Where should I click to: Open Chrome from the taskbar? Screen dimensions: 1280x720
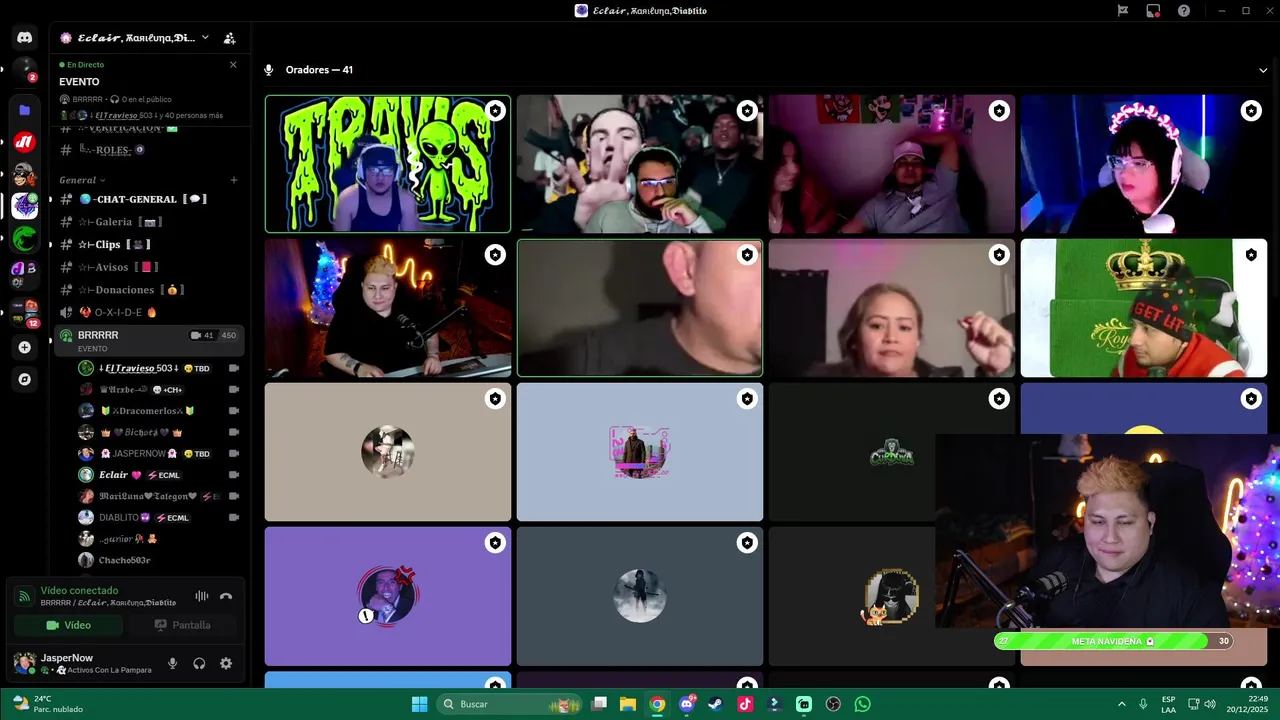coord(657,704)
